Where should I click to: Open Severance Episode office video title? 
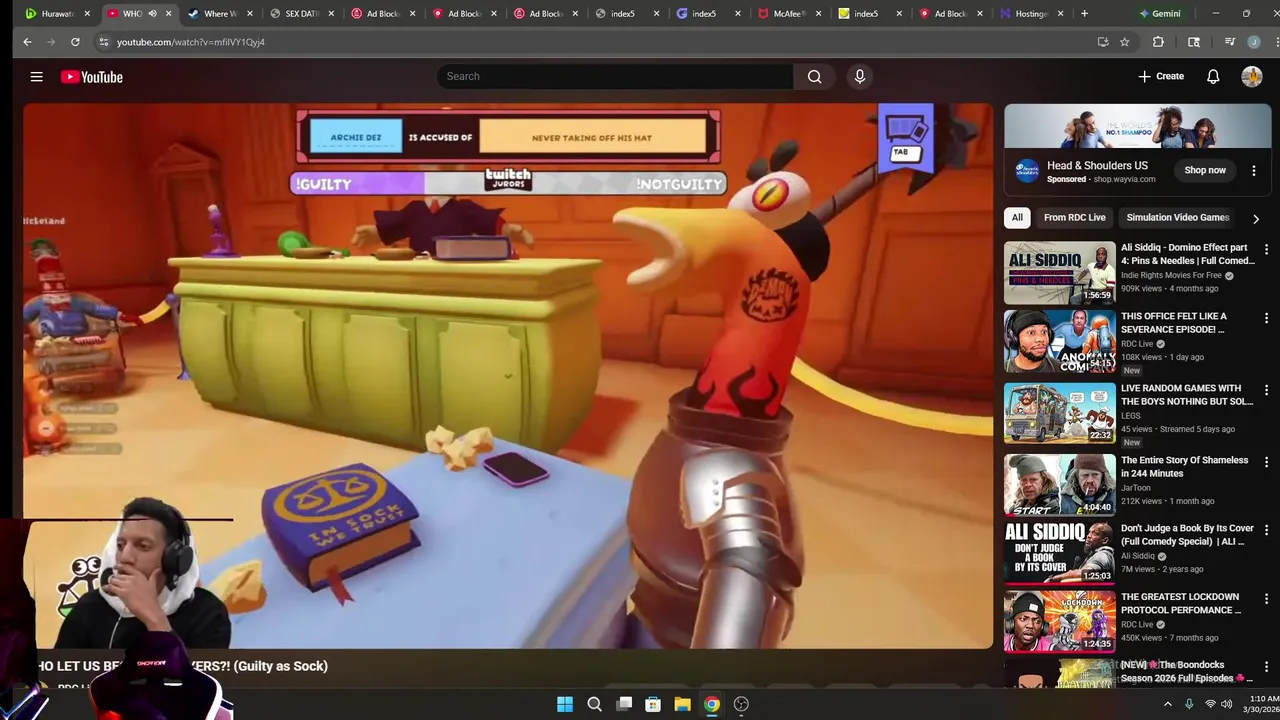tap(1173, 323)
